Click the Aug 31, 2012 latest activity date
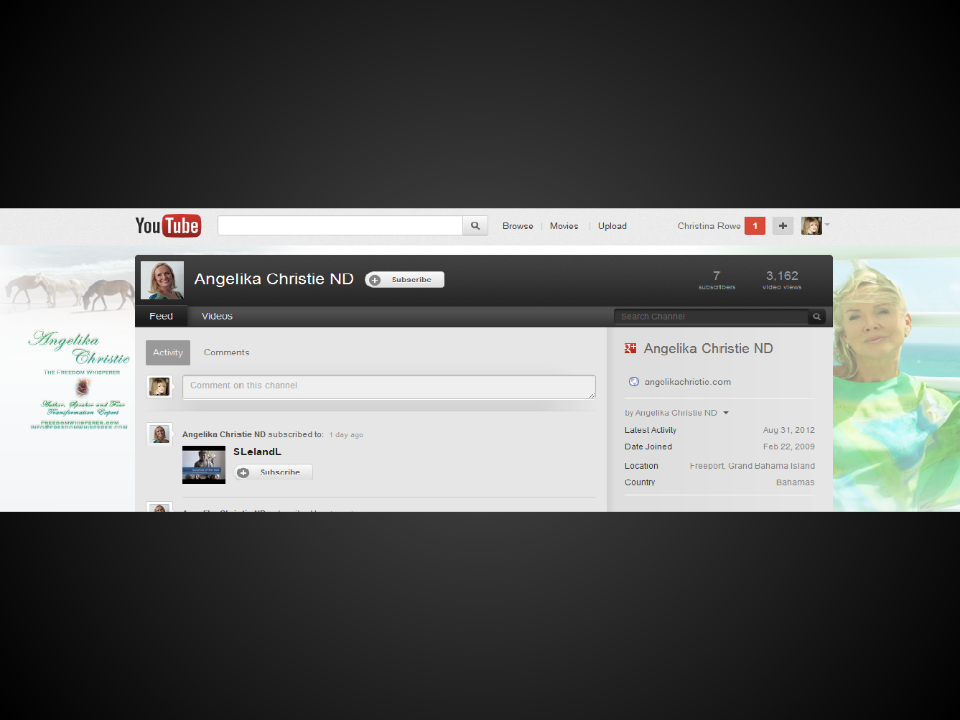 pos(789,430)
